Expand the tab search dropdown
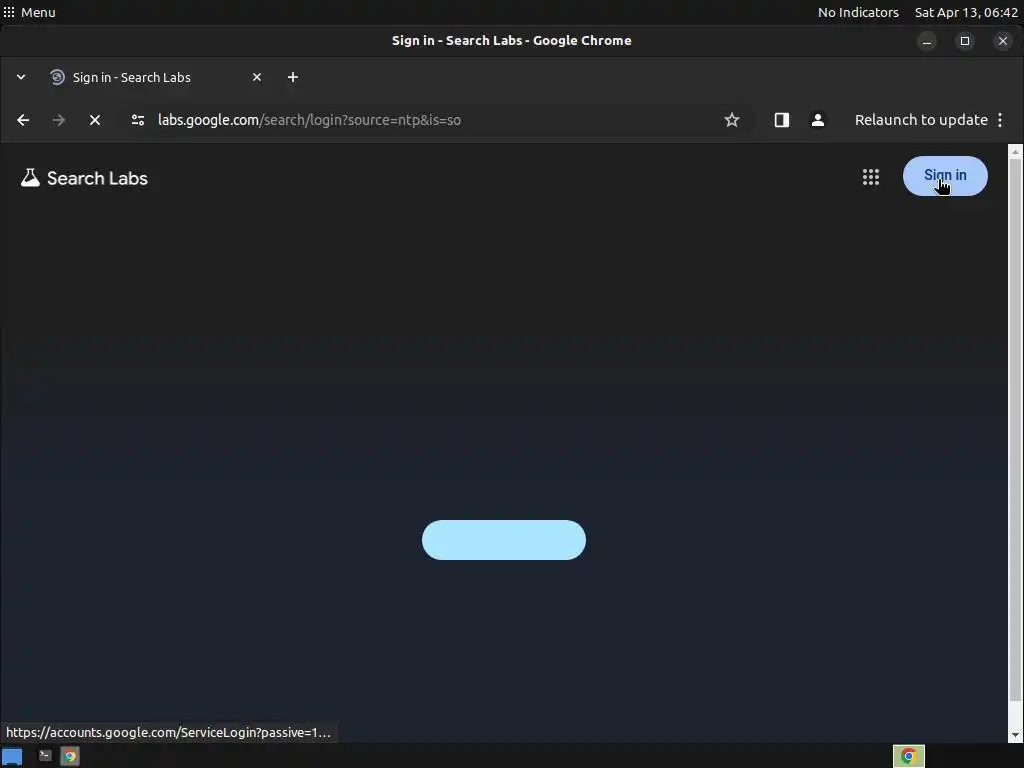Viewport: 1024px width, 768px height. pos(21,77)
